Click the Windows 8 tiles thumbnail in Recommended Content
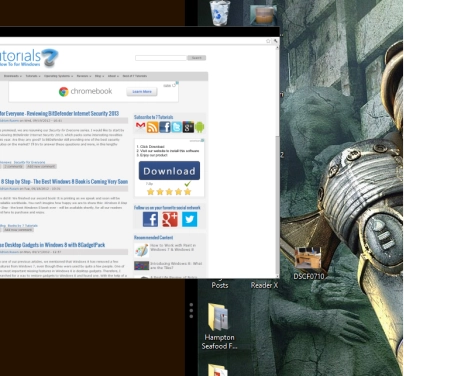The width and height of the screenshot is (468, 376). [141, 266]
